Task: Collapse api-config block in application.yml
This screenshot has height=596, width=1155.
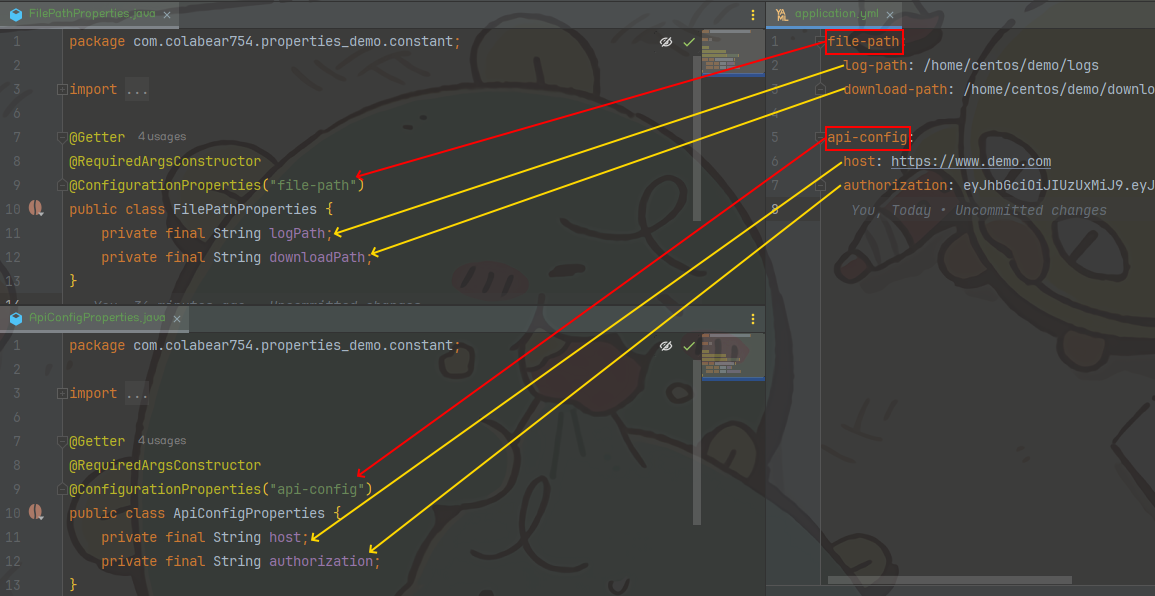Action: pos(820,136)
